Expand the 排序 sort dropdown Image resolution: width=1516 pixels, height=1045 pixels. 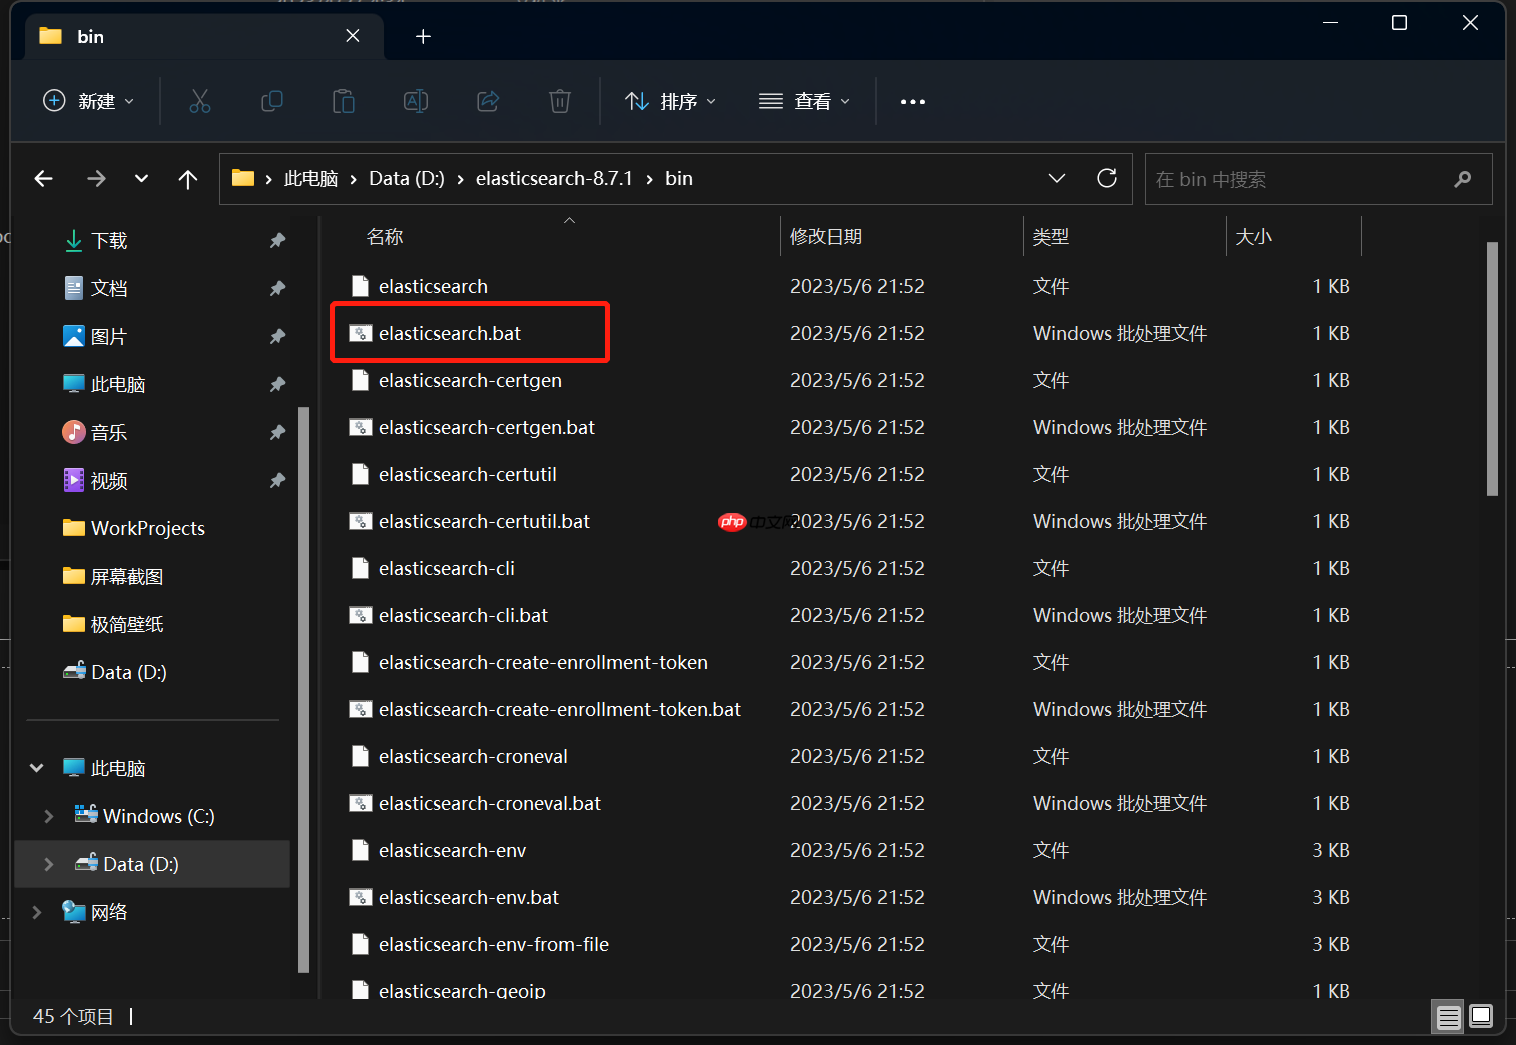tap(670, 101)
